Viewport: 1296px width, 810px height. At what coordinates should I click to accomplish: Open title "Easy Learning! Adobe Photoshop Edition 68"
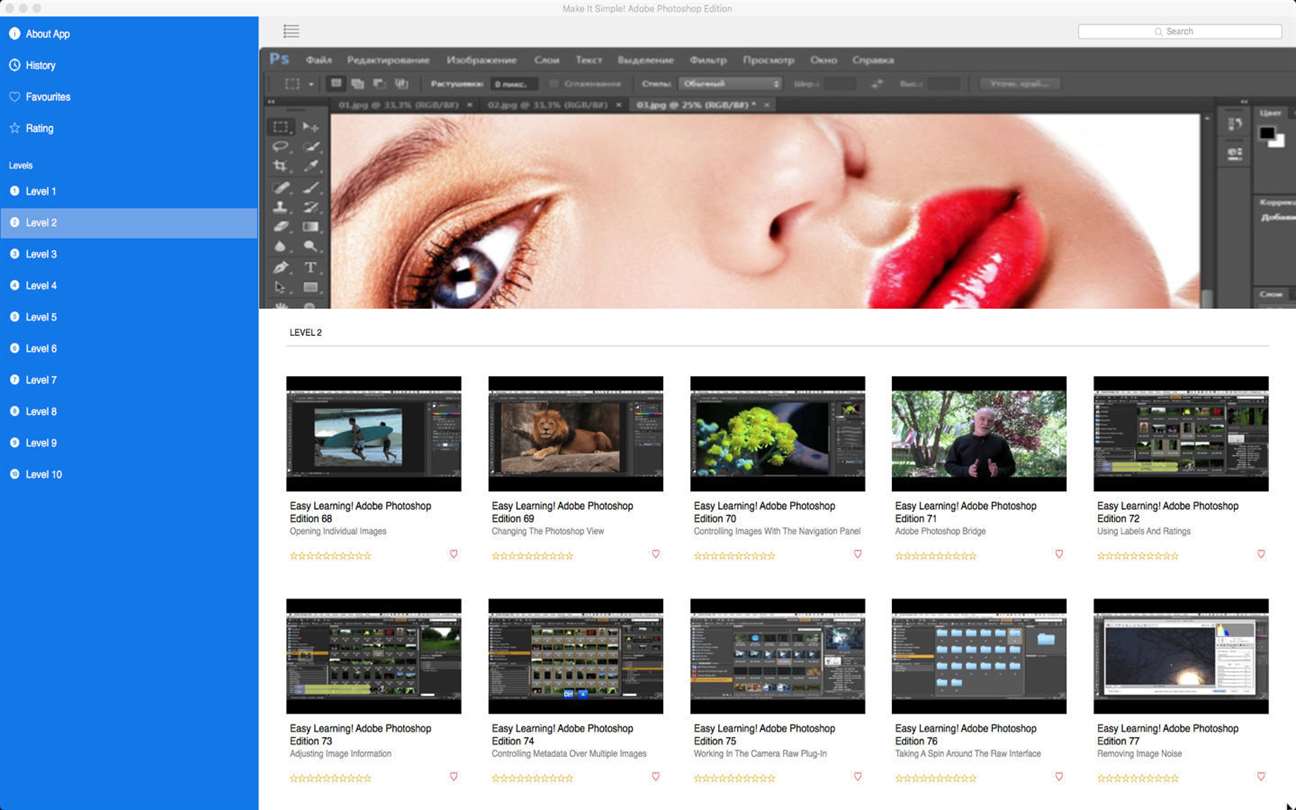[361, 512]
